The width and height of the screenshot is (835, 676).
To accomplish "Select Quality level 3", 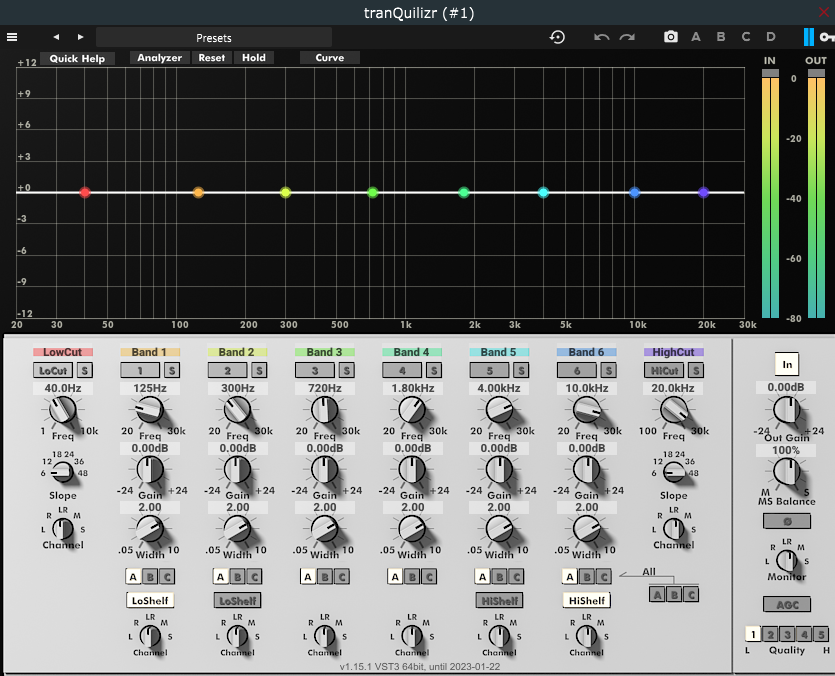I will 787,634.
